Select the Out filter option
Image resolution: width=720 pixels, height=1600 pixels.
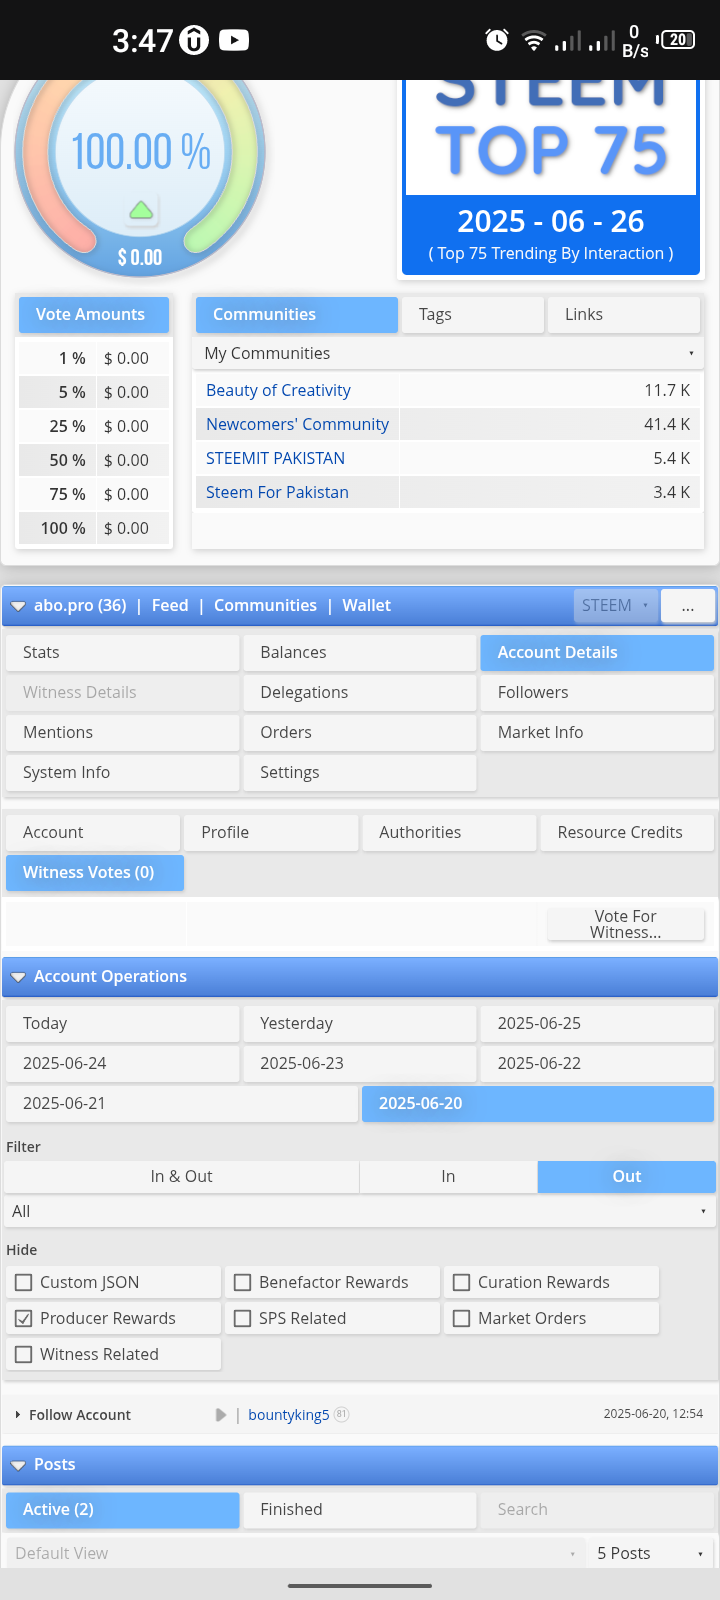point(627,1177)
